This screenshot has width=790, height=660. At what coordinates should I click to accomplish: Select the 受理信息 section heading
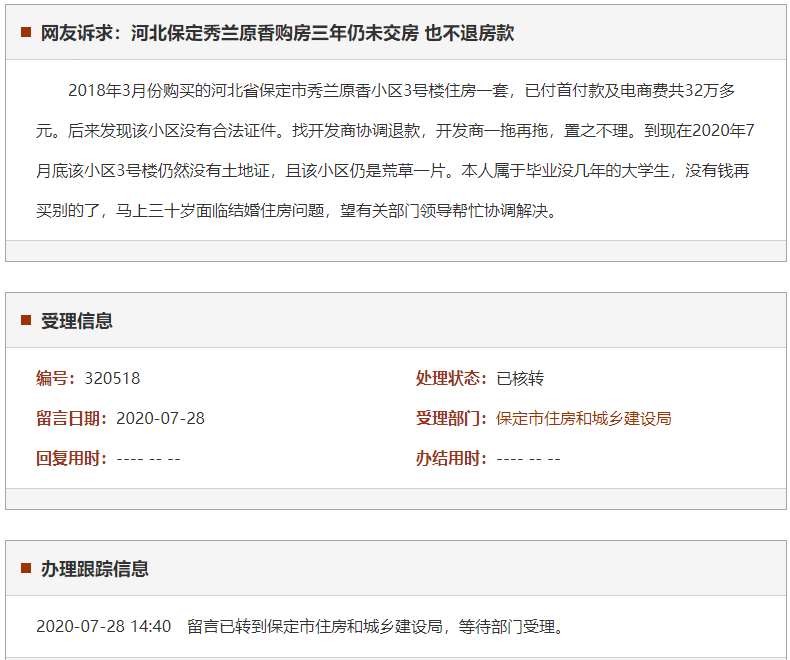coord(76,321)
